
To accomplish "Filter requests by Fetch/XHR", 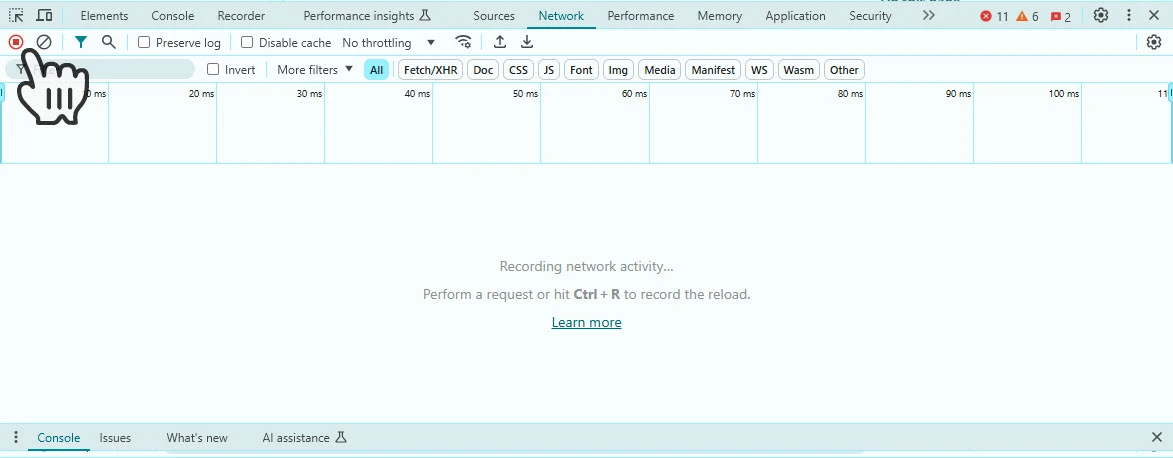I will [x=430, y=70].
